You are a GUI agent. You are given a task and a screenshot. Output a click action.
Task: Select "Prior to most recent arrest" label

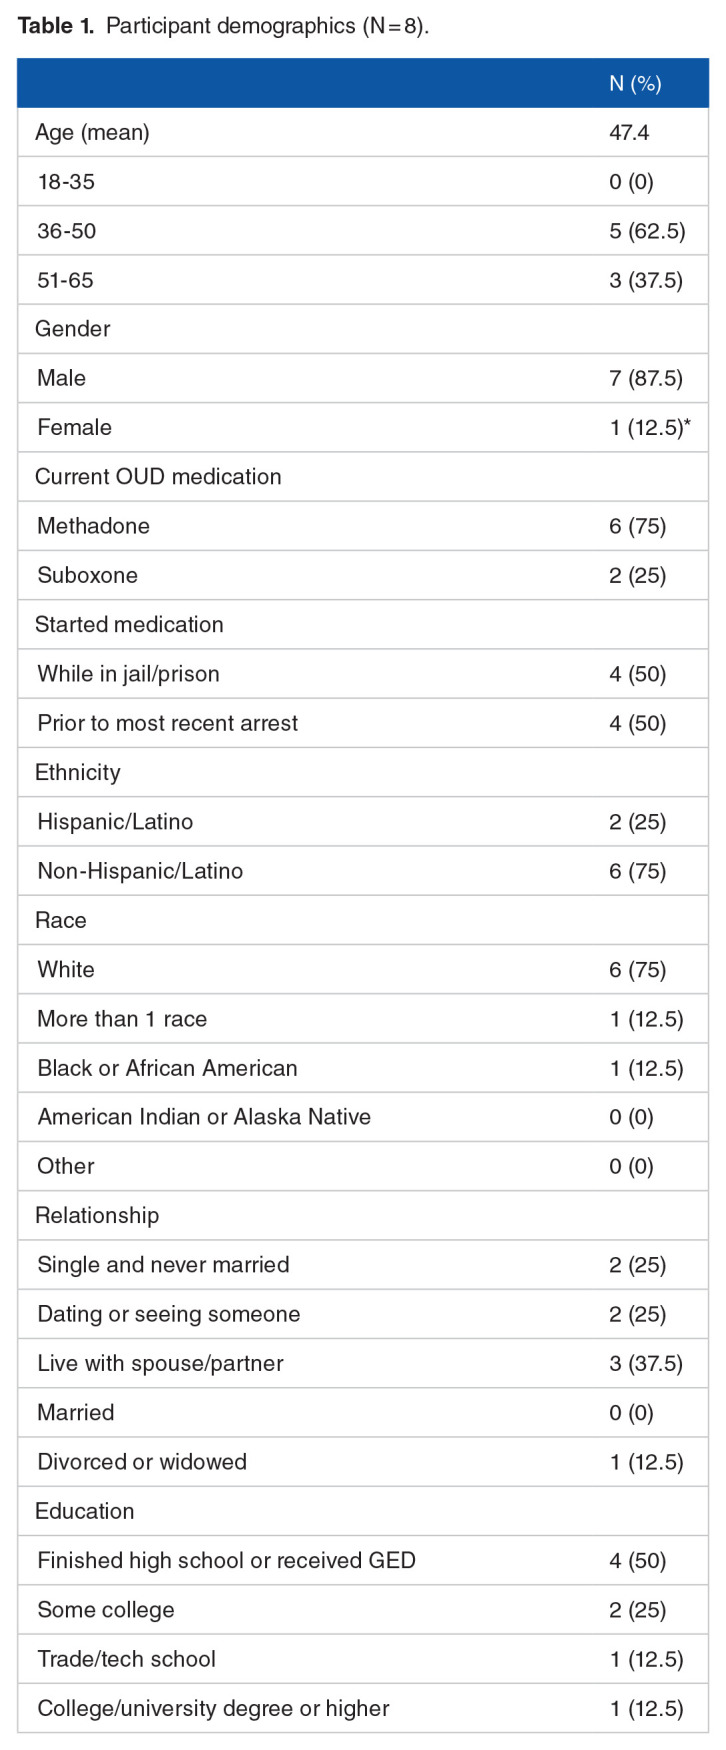pyautogui.click(x=168, y=723)
